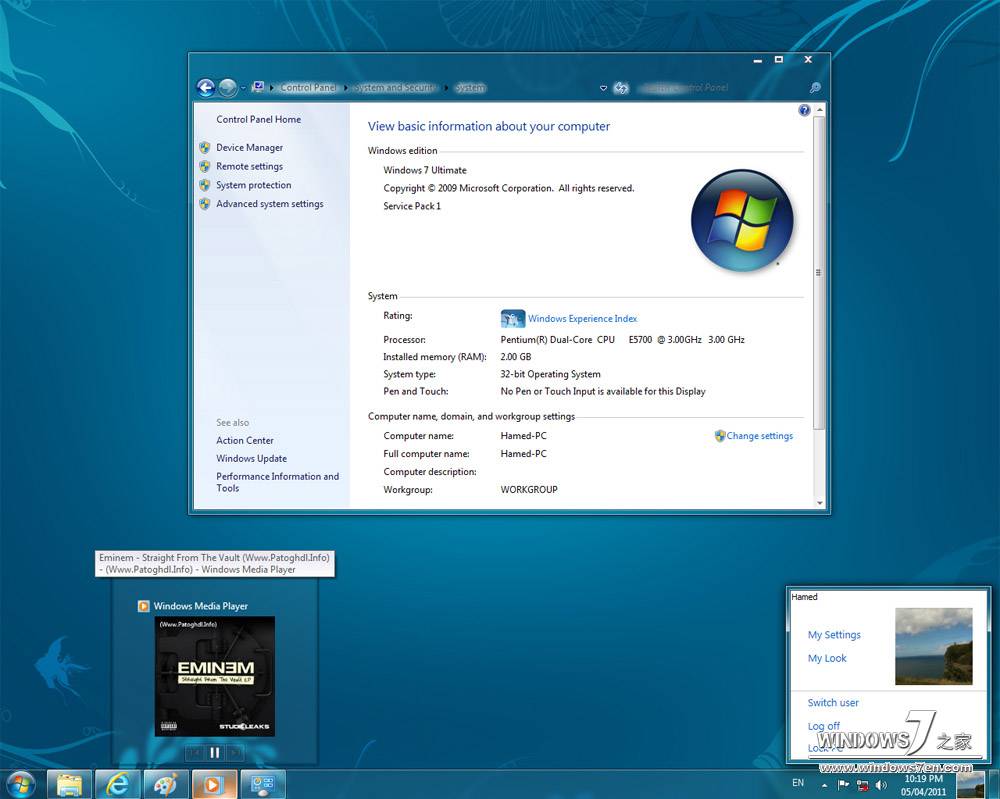The image size is (1000, 799).
Task: Click the back navigation arrow
Action: [206, 88]
